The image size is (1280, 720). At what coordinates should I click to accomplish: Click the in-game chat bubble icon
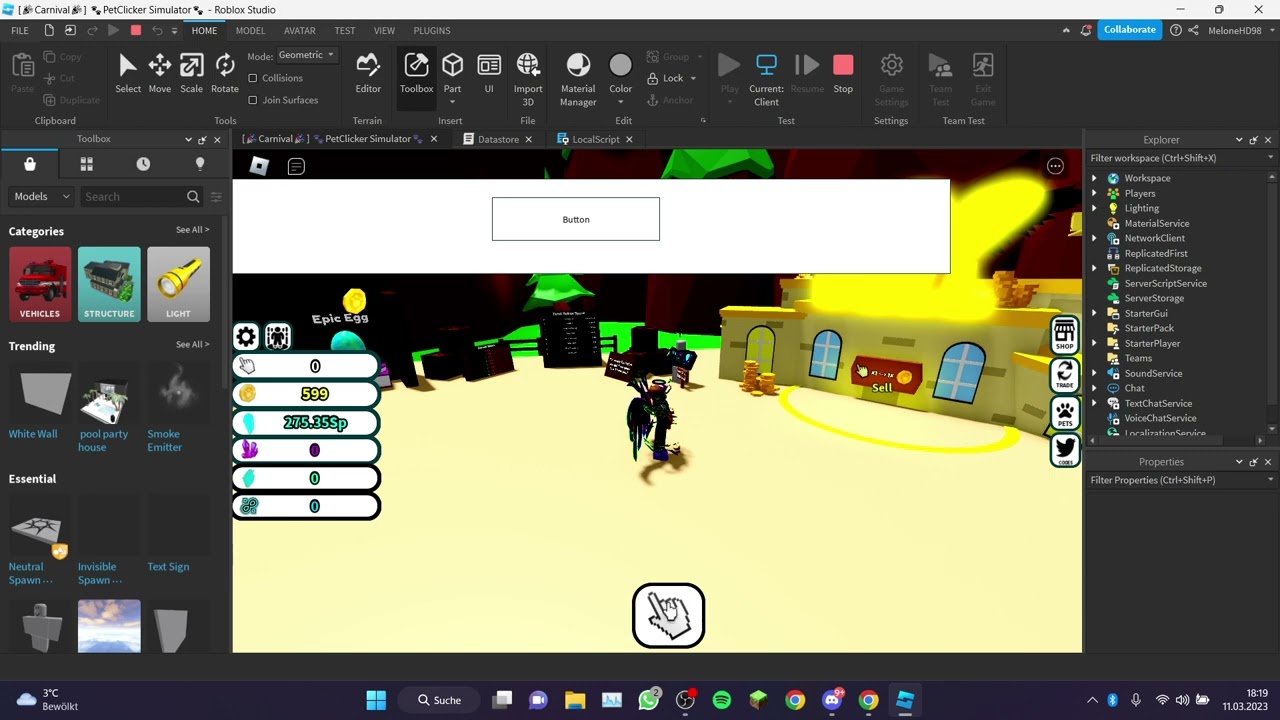pos(296,167)
